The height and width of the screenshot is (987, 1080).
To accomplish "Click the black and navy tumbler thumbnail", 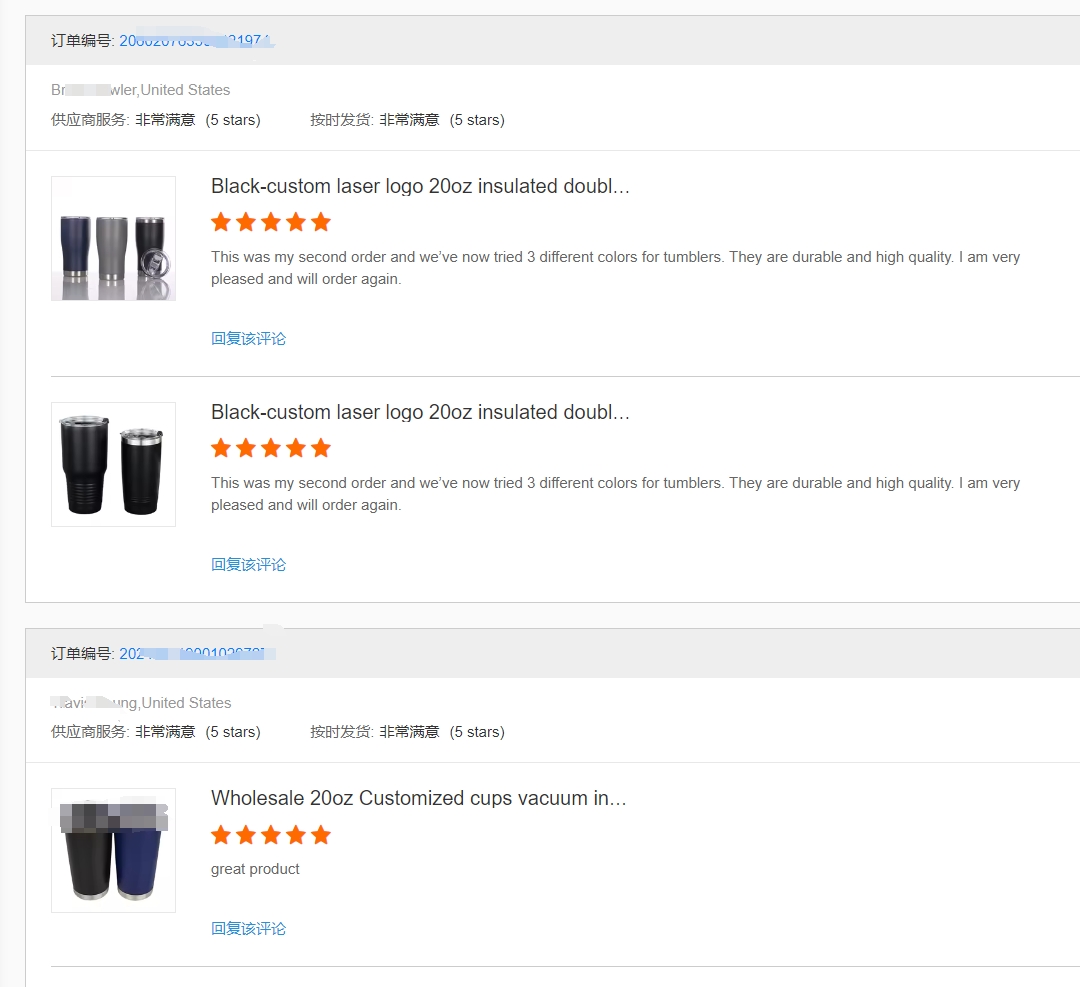I will [113, 851].
